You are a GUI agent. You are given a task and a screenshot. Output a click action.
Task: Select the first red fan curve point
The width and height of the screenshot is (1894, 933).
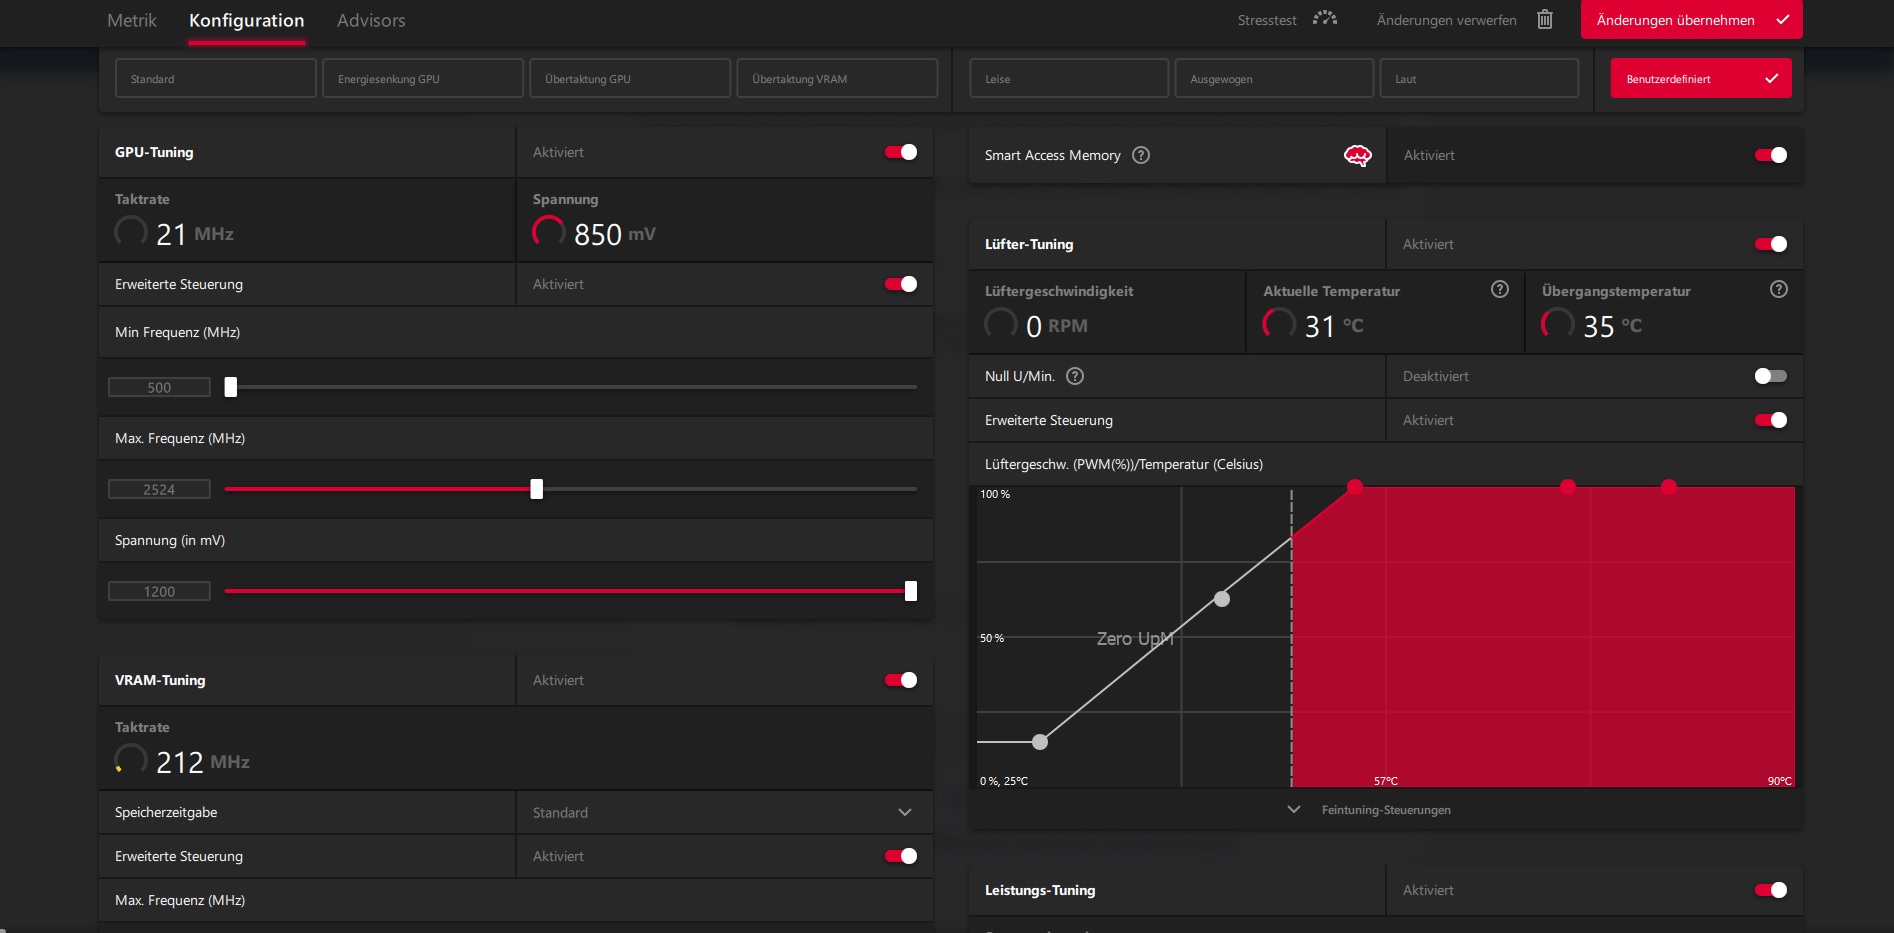tap(1355, 487)
